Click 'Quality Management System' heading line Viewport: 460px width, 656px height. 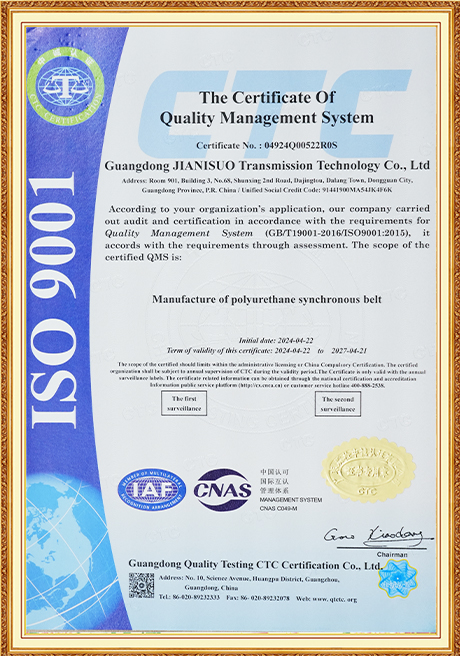(267, 118)
